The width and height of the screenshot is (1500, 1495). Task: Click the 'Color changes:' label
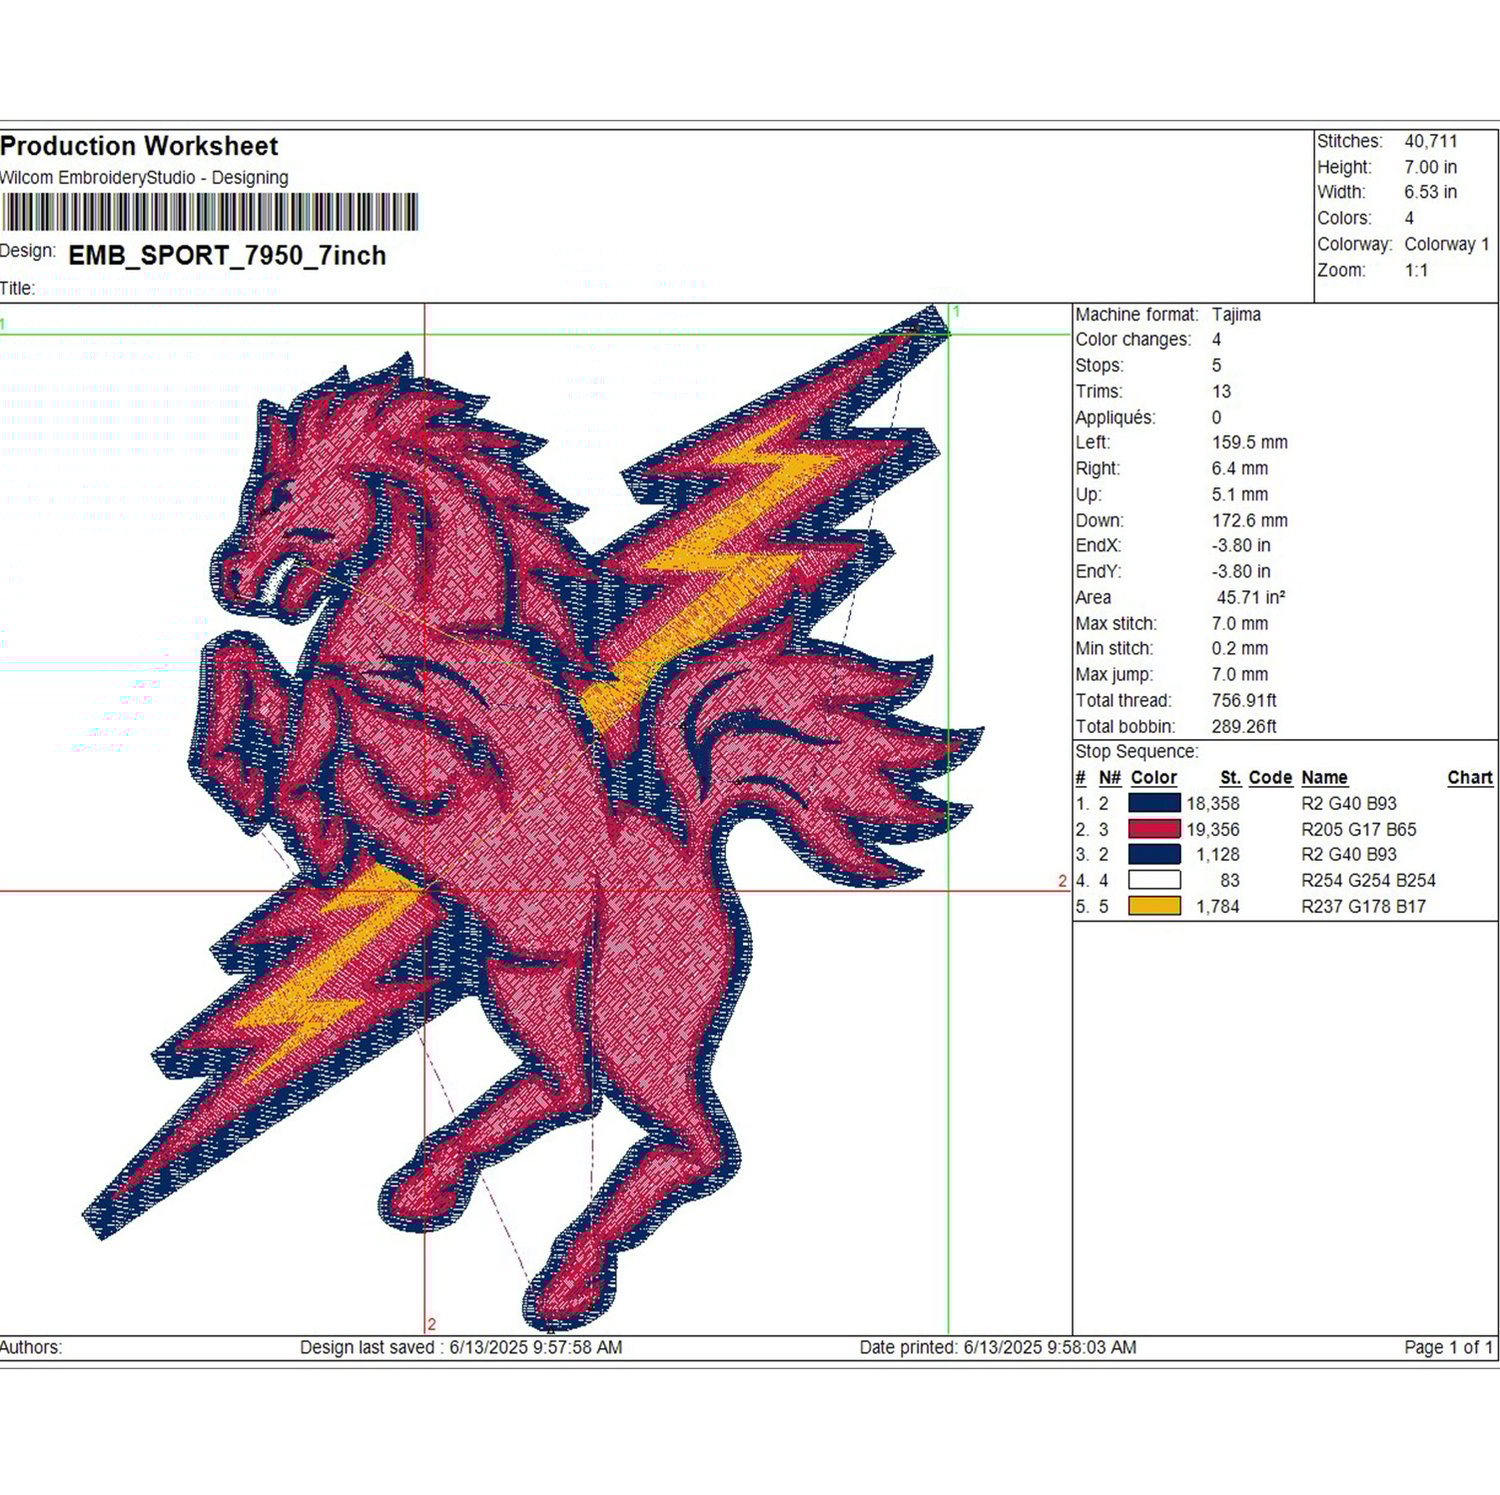point(1133,340)
